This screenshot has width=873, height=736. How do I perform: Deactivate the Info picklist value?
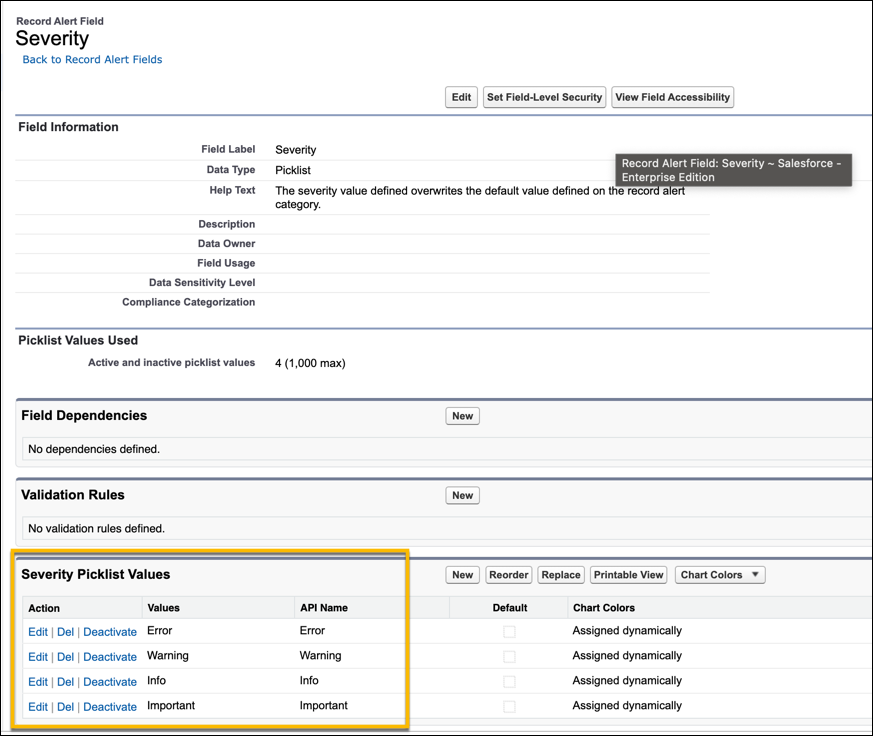[x=110, y=682]
